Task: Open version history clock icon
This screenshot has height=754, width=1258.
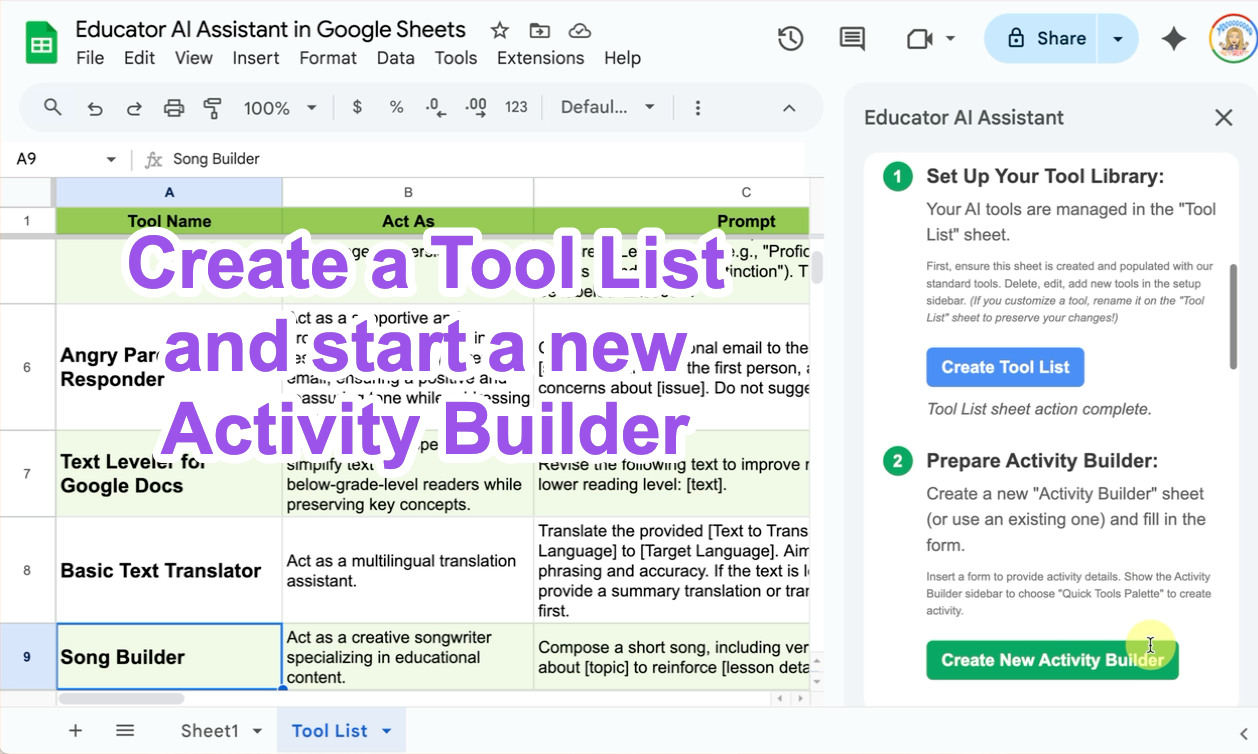Action: [791, 39]
